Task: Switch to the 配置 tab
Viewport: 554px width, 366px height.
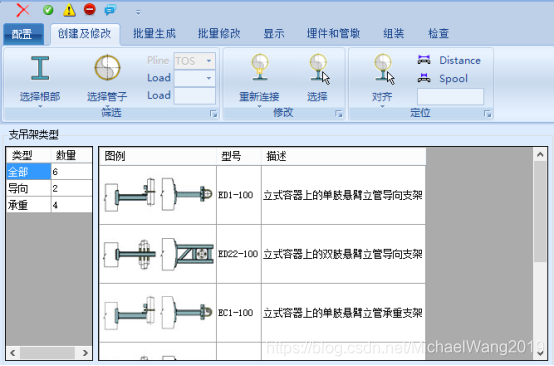Action: pyautogui.click(x=24, y=34)
